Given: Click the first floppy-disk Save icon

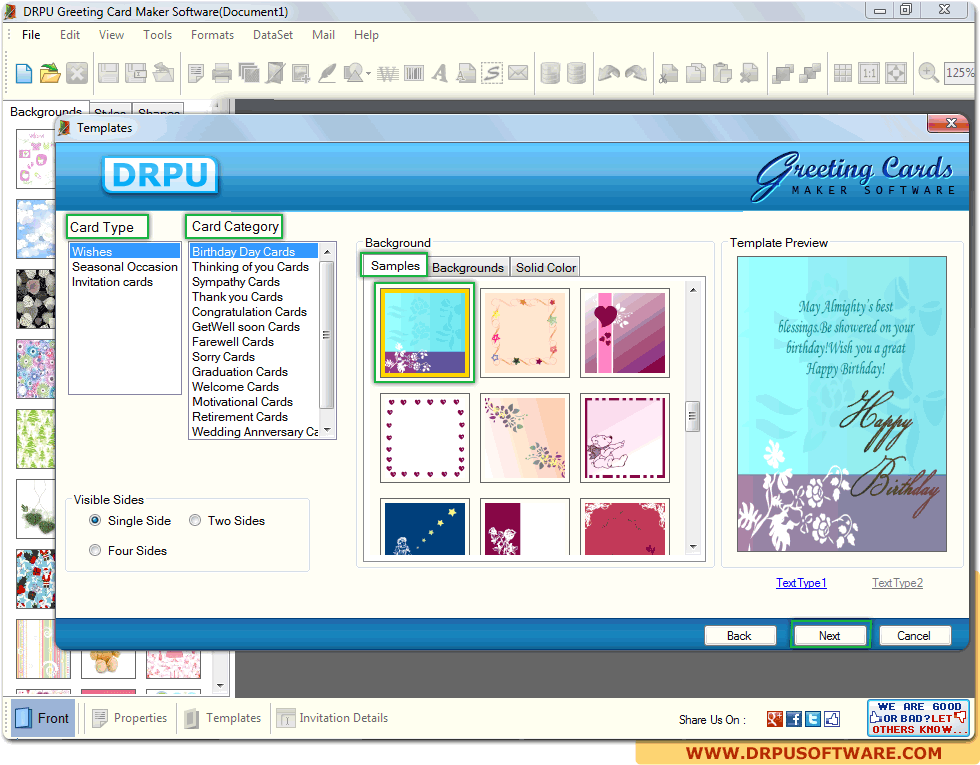Looking at the screenshot, I should [108, 73].
